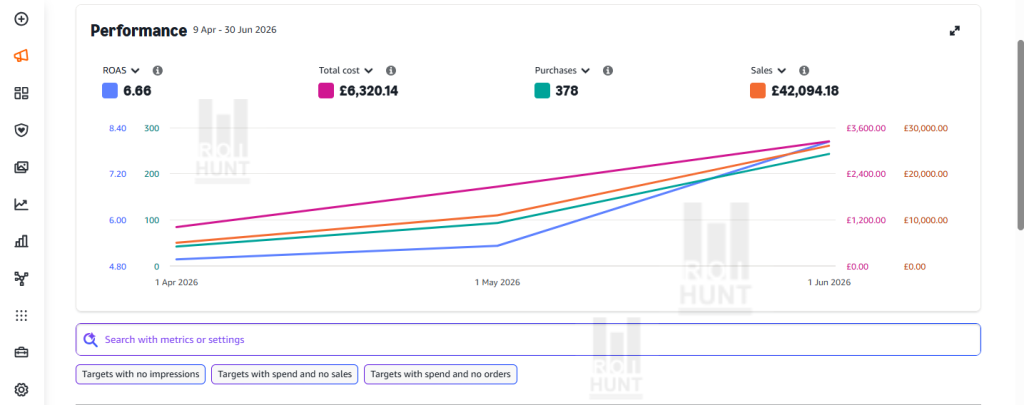Image resolution: width=1024 pixels, height=405 pixels.
Task: Open the ROAS metric dropdown
Action: point(121,71)
